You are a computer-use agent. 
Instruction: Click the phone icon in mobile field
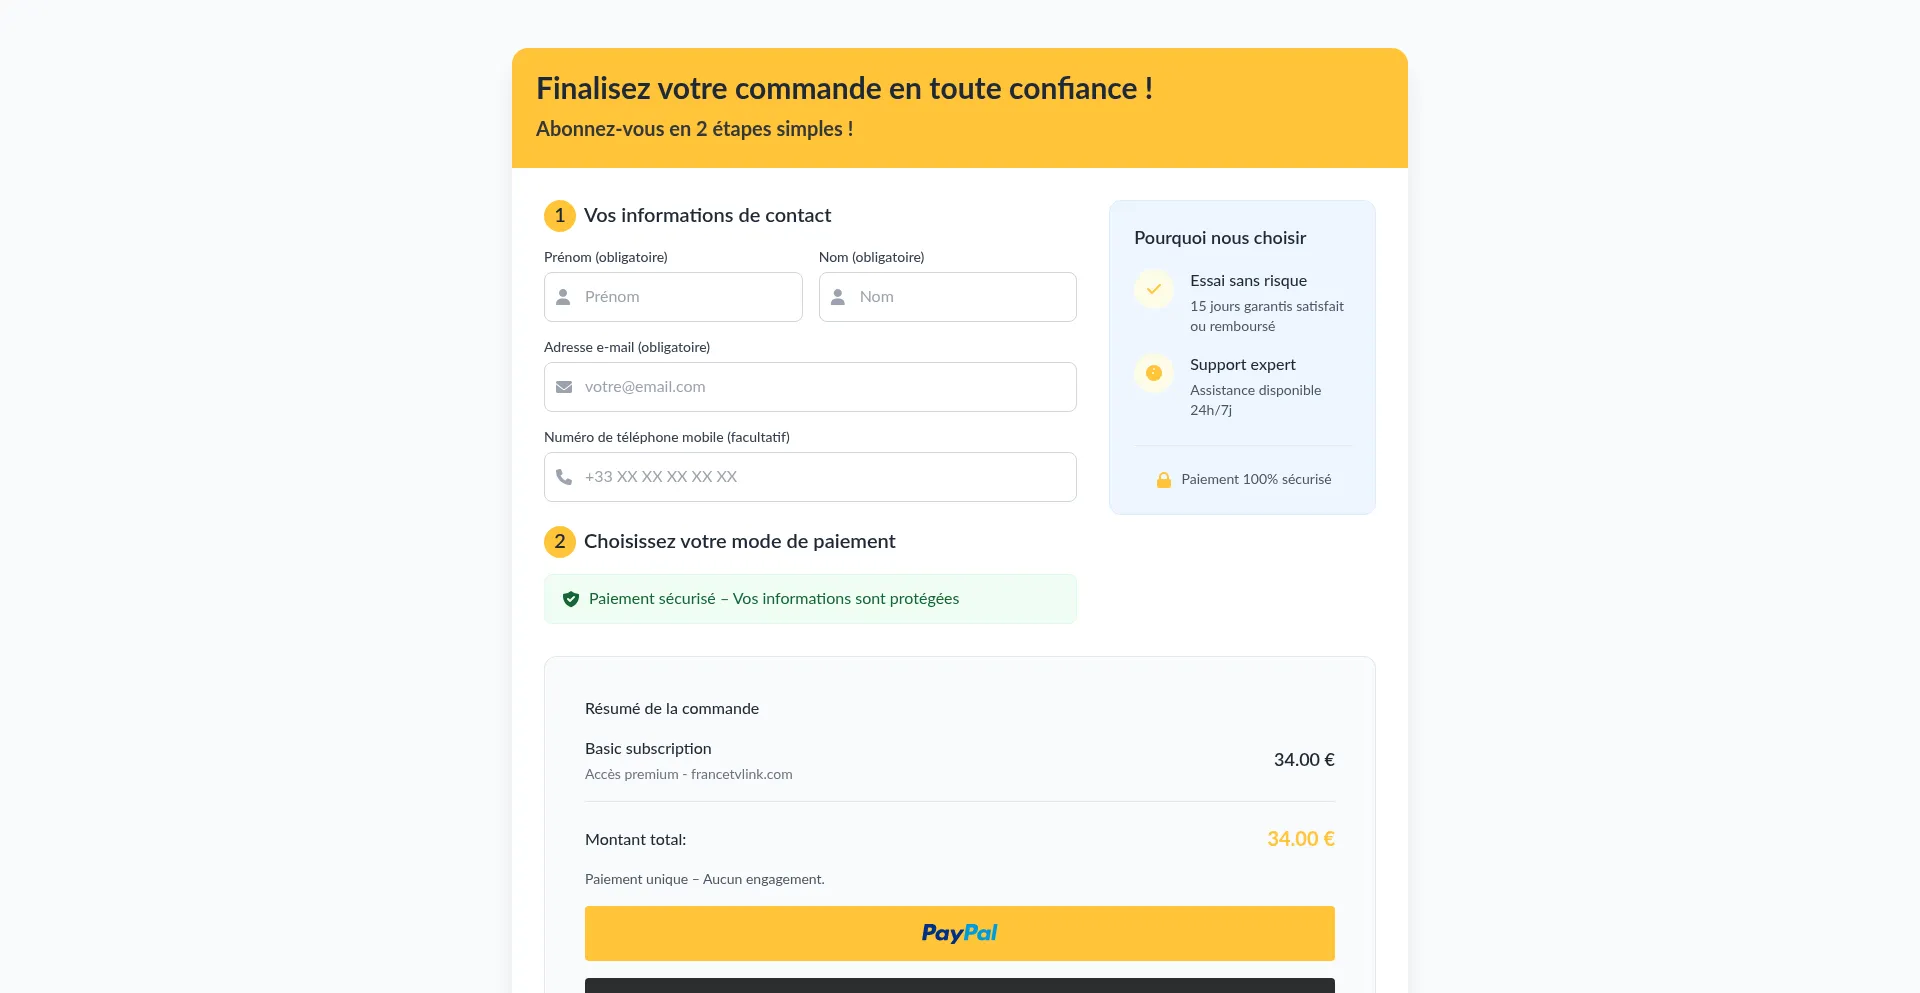(564, 477)
